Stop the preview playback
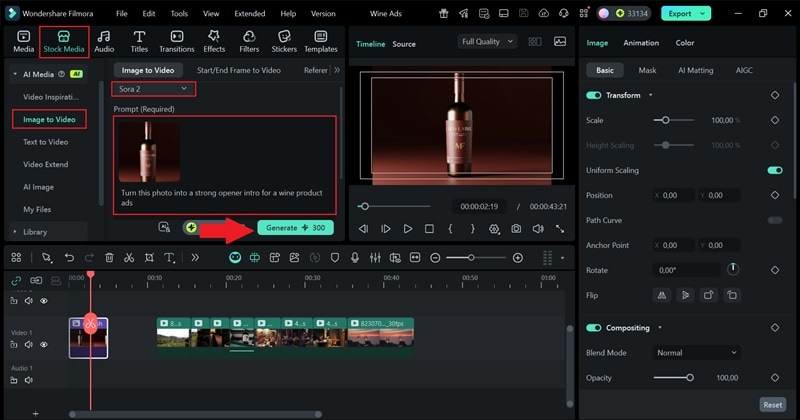Viewport: 800px width, 420px height. 430,229
